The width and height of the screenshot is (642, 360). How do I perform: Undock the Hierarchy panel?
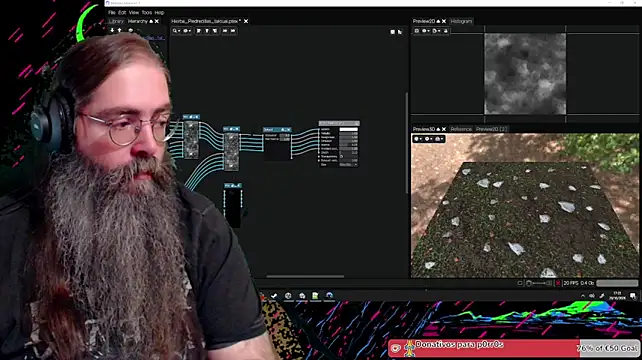tap(151, 21)
